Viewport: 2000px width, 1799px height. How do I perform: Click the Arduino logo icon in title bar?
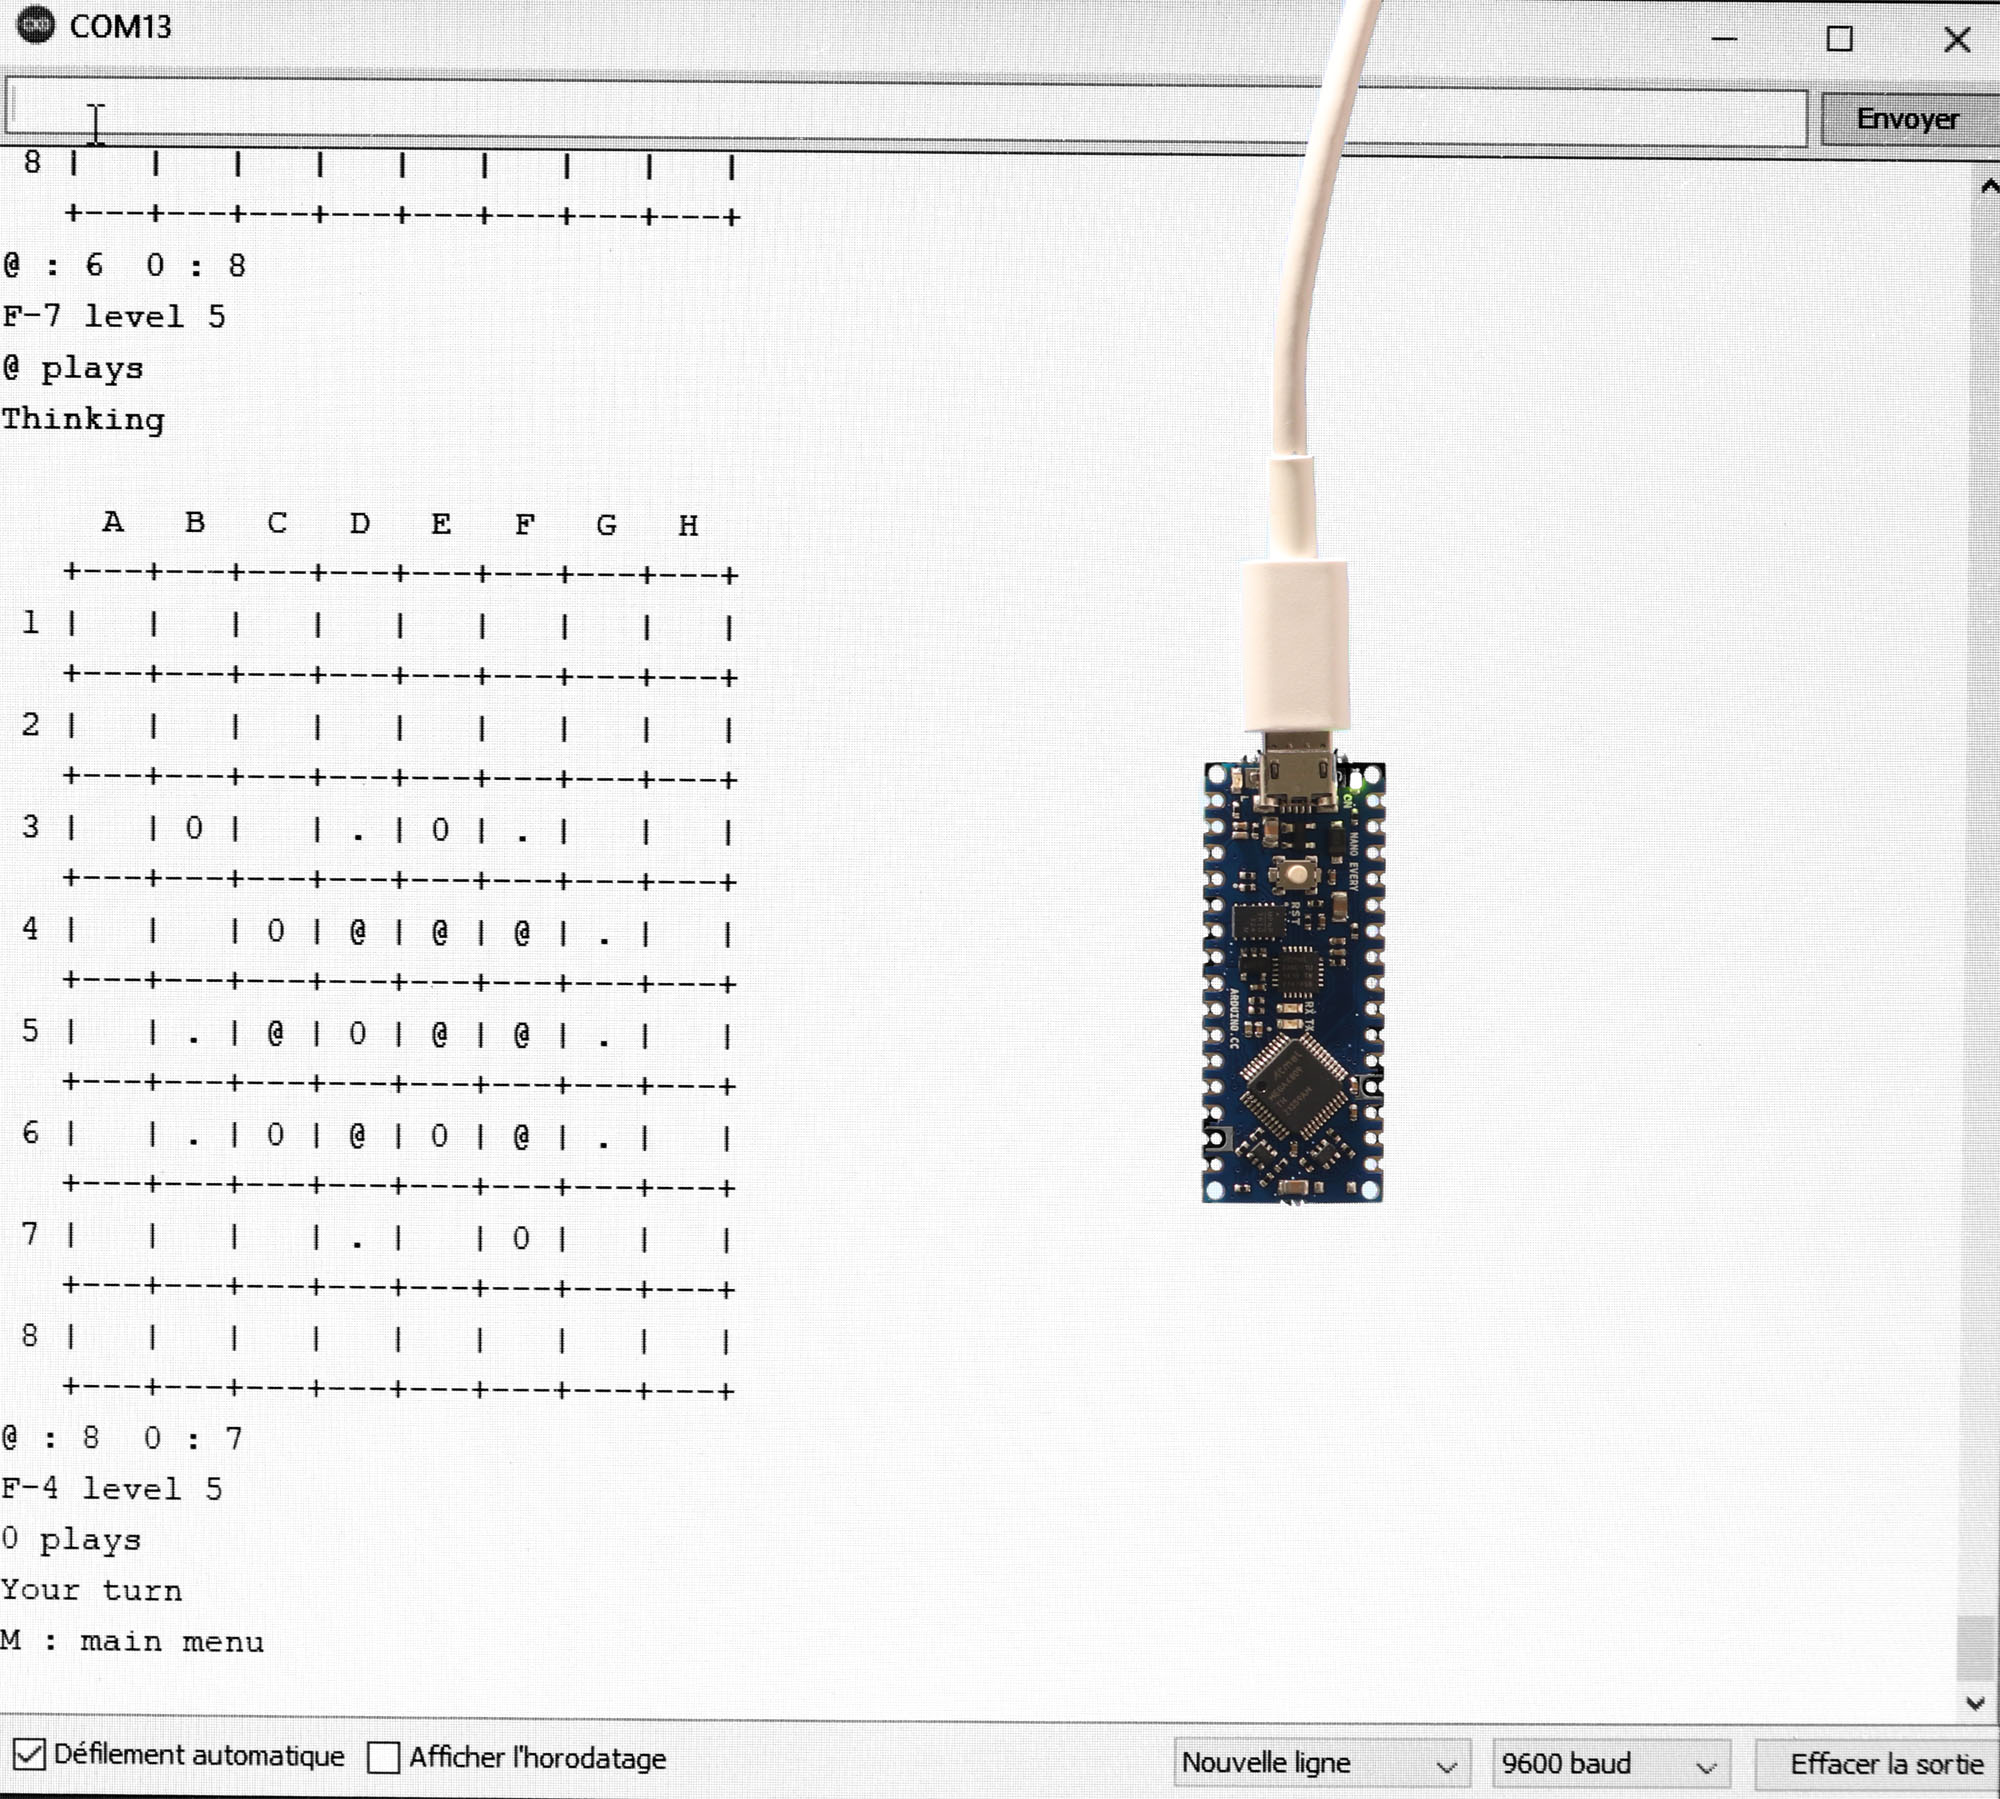point(36,25)
